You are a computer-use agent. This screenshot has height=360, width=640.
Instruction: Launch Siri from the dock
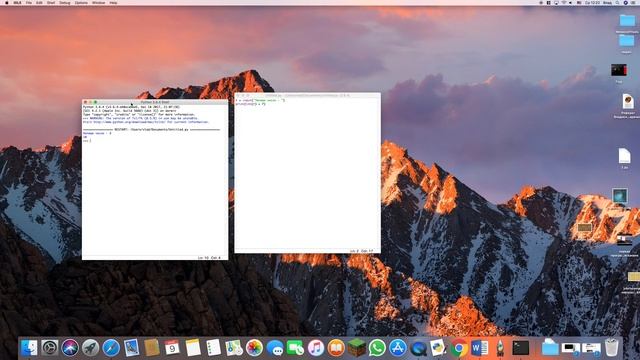pos(70,348)
